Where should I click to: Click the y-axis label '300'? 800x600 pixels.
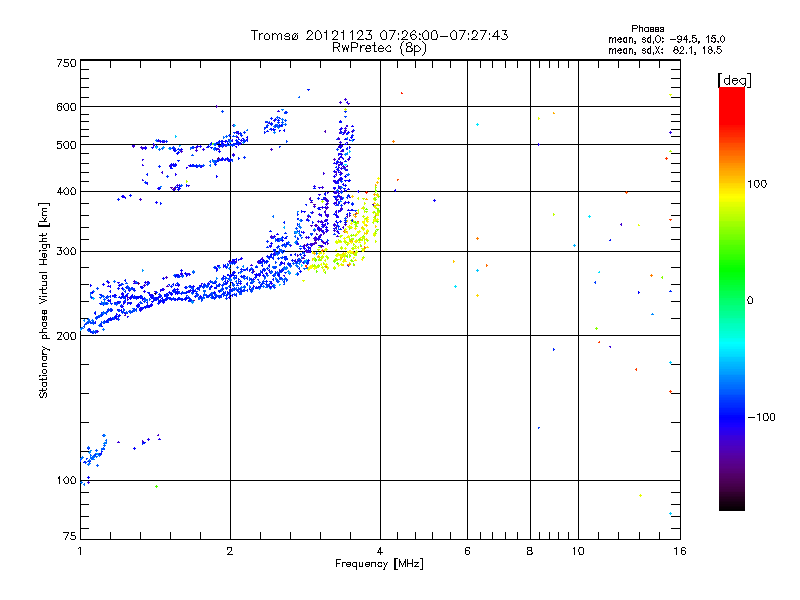coord(66,252)
